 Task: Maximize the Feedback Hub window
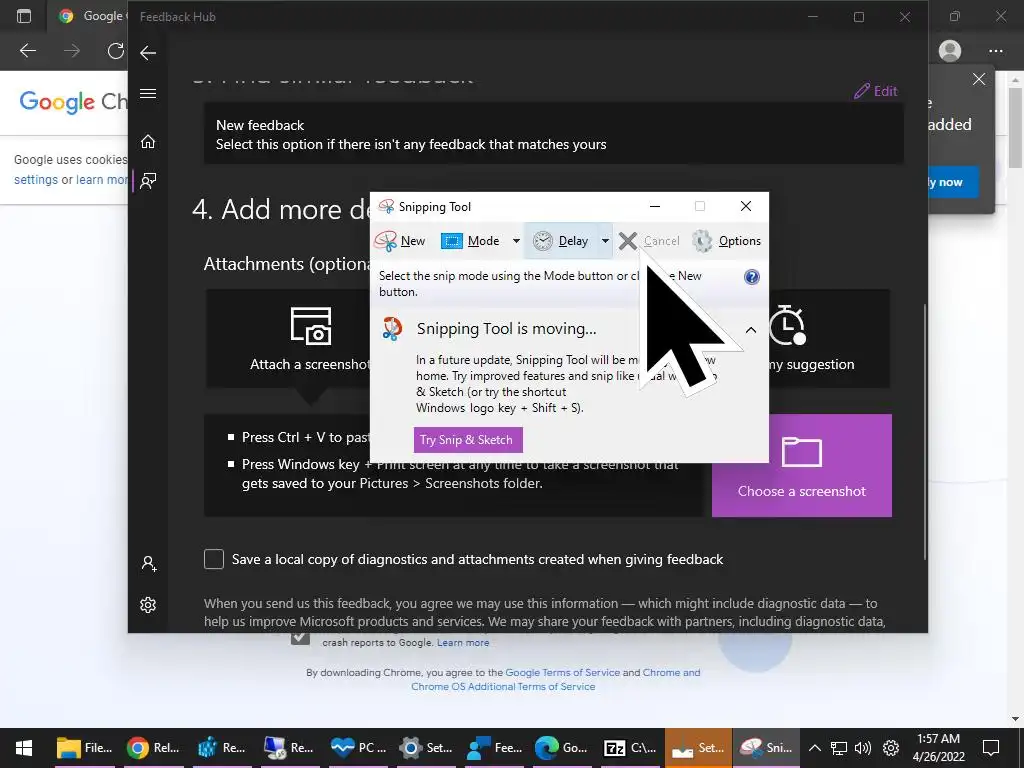859,17
